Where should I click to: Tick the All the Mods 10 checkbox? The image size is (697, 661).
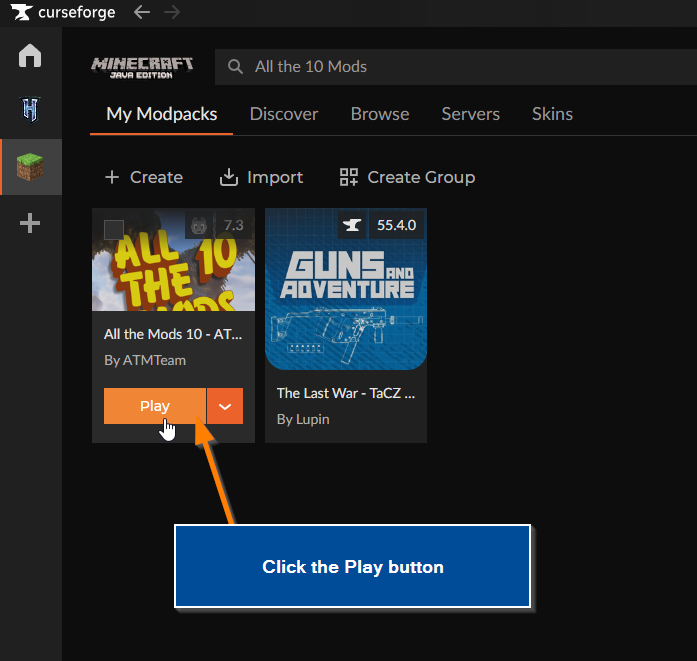click(114, 230)
